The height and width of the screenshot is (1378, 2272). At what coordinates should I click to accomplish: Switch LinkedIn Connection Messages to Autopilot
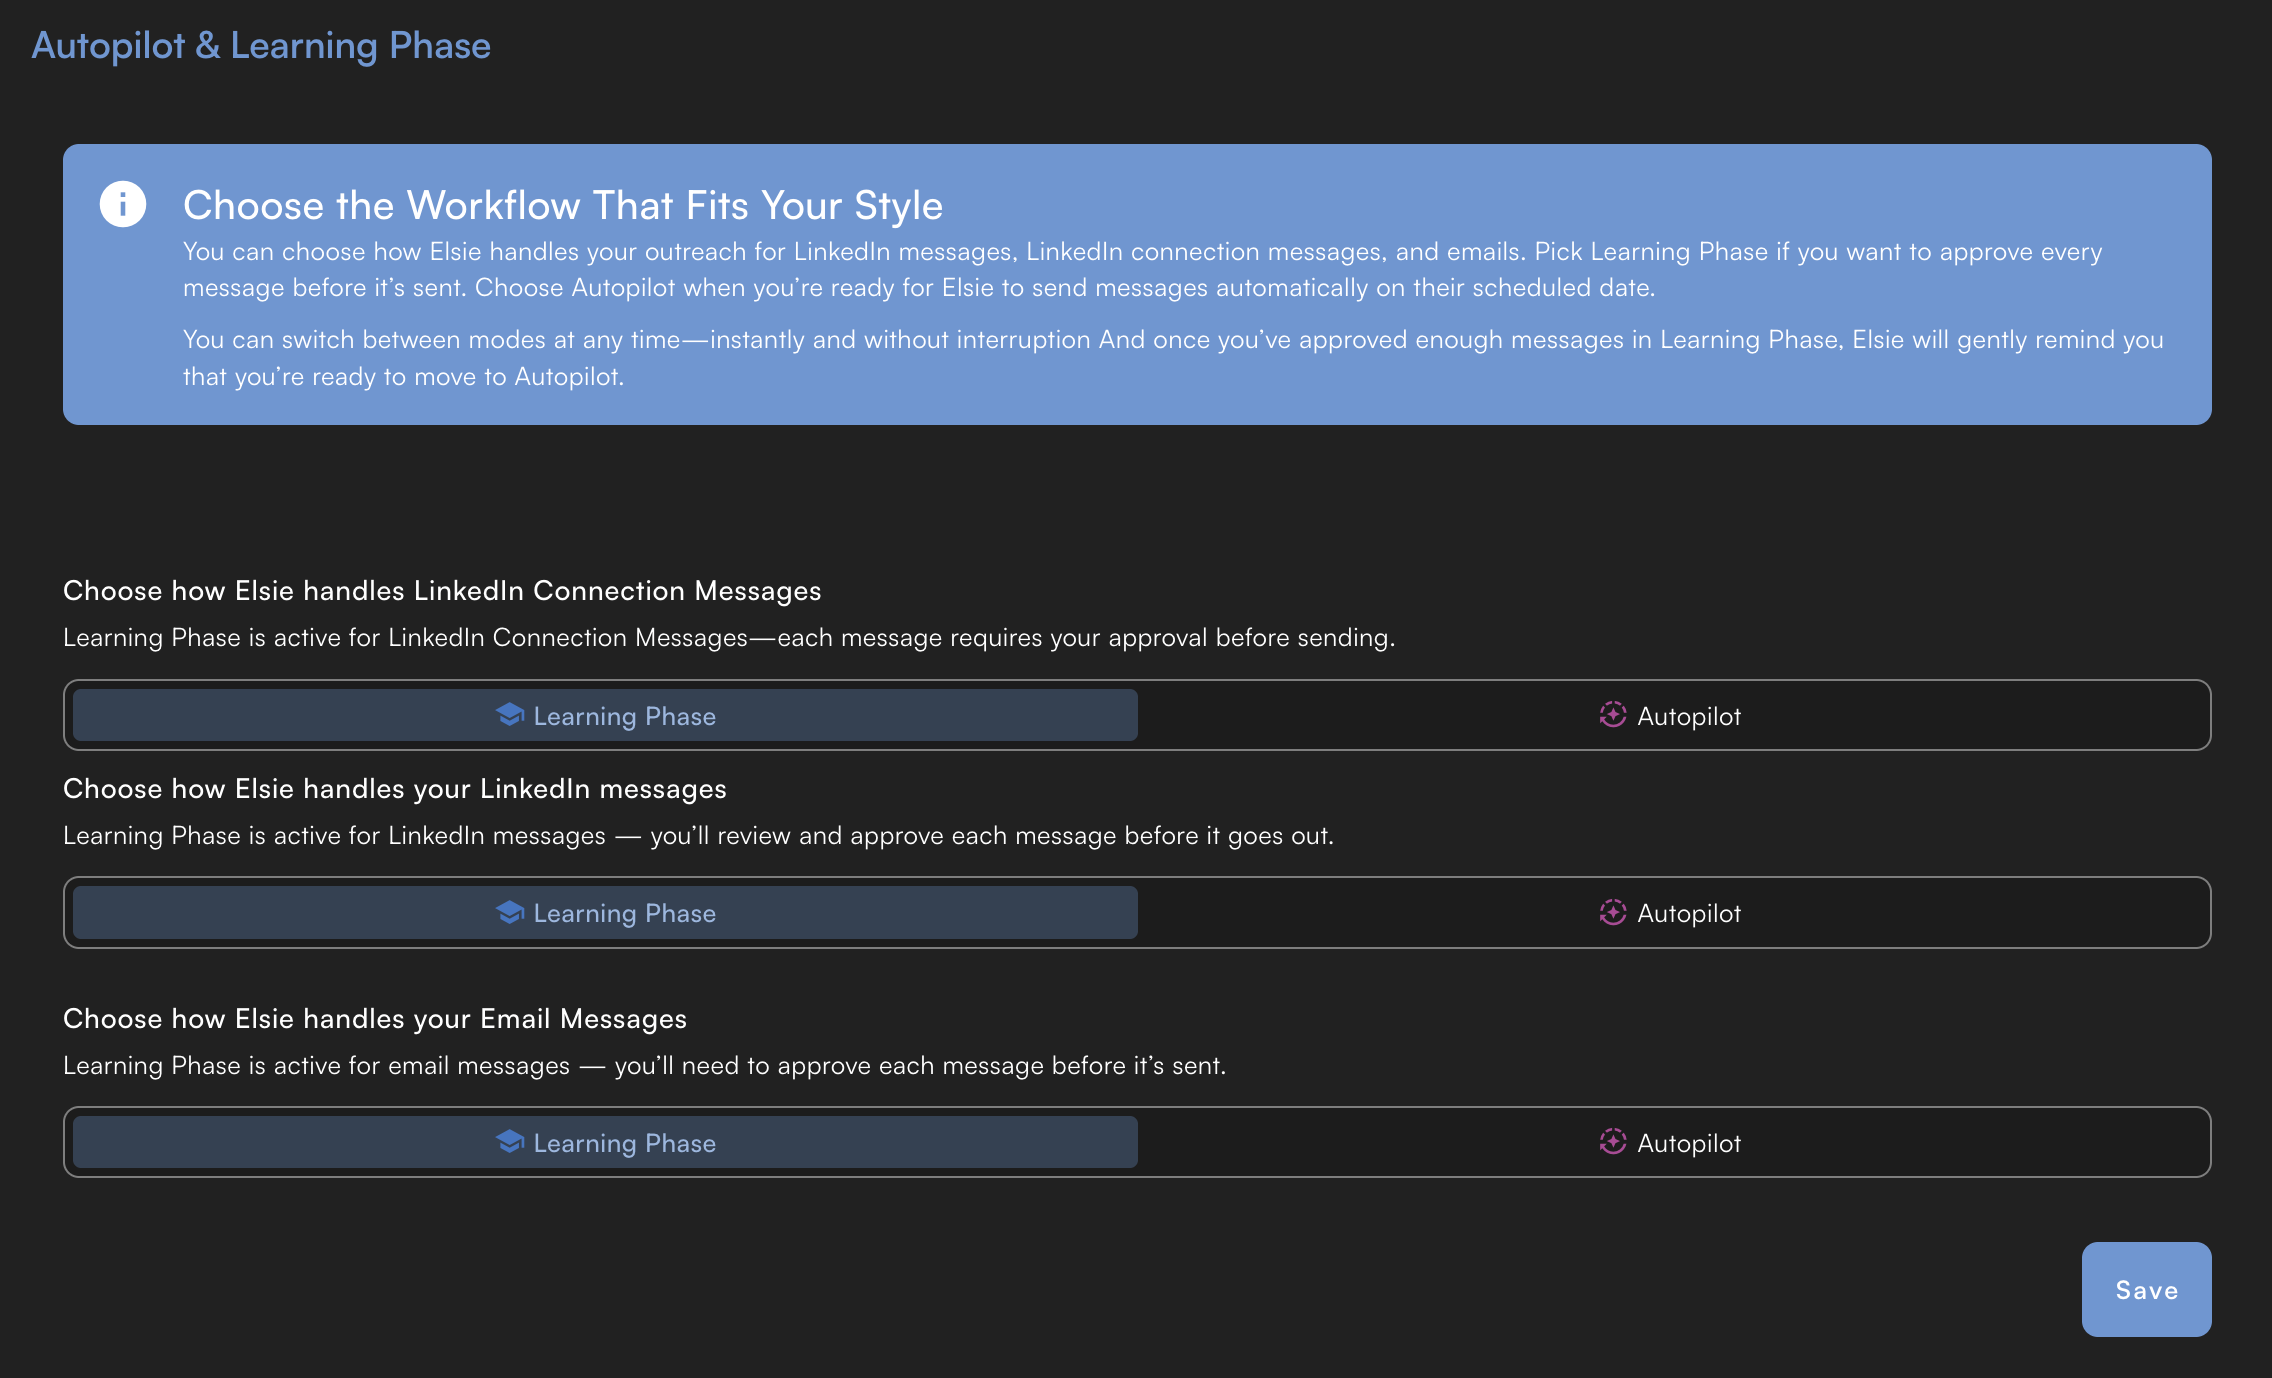(x=1670, y=716)
